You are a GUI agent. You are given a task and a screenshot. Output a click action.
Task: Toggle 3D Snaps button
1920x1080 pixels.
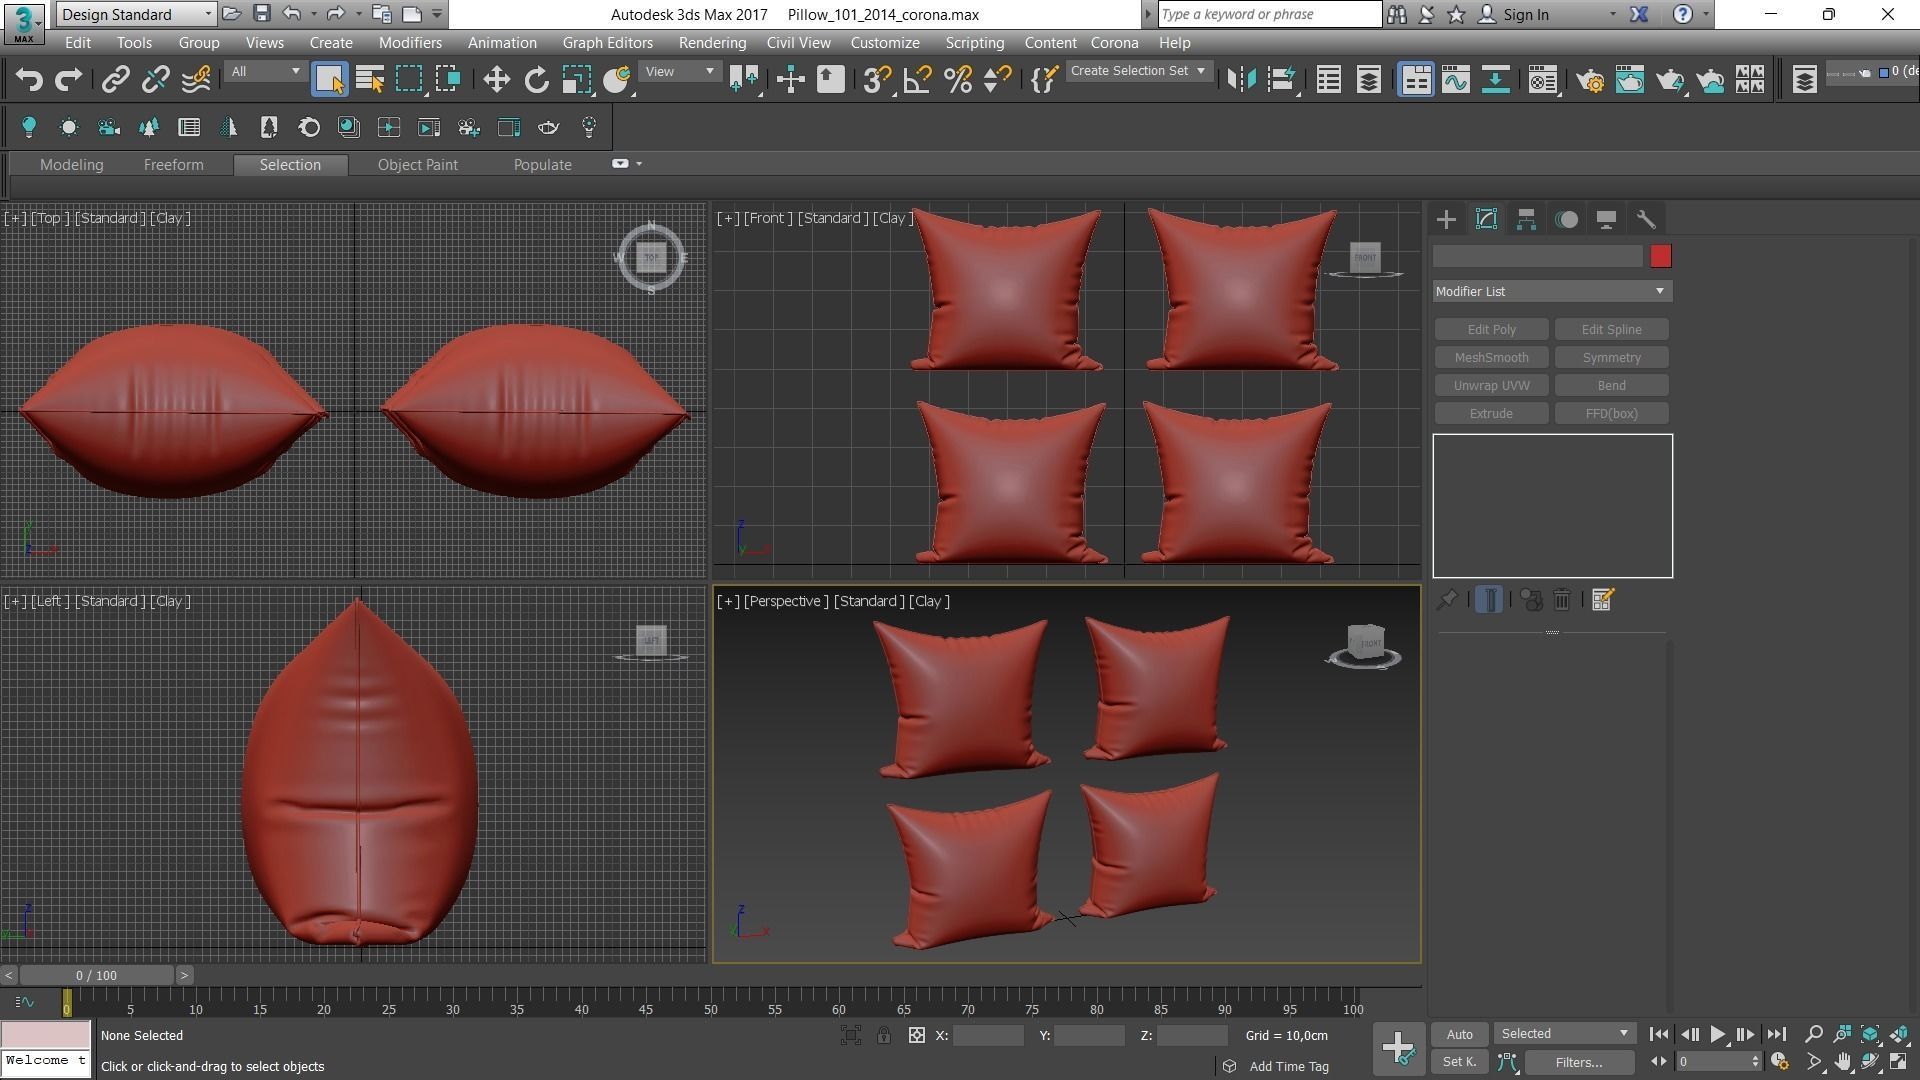877,80
